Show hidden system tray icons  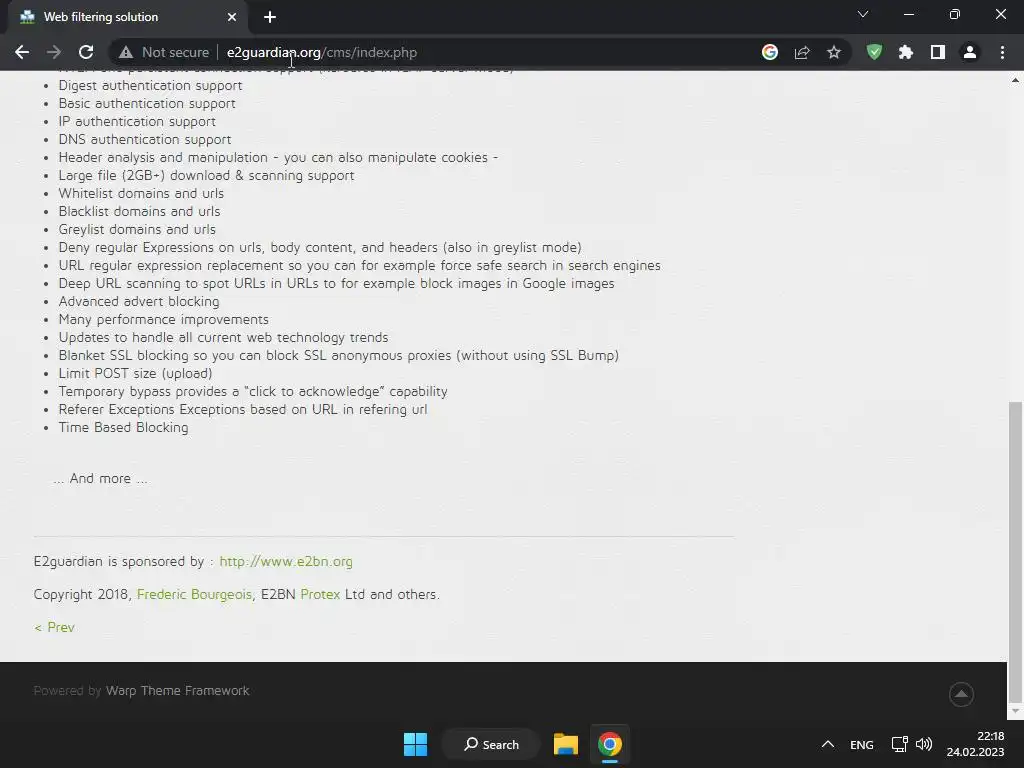[827, 744]
